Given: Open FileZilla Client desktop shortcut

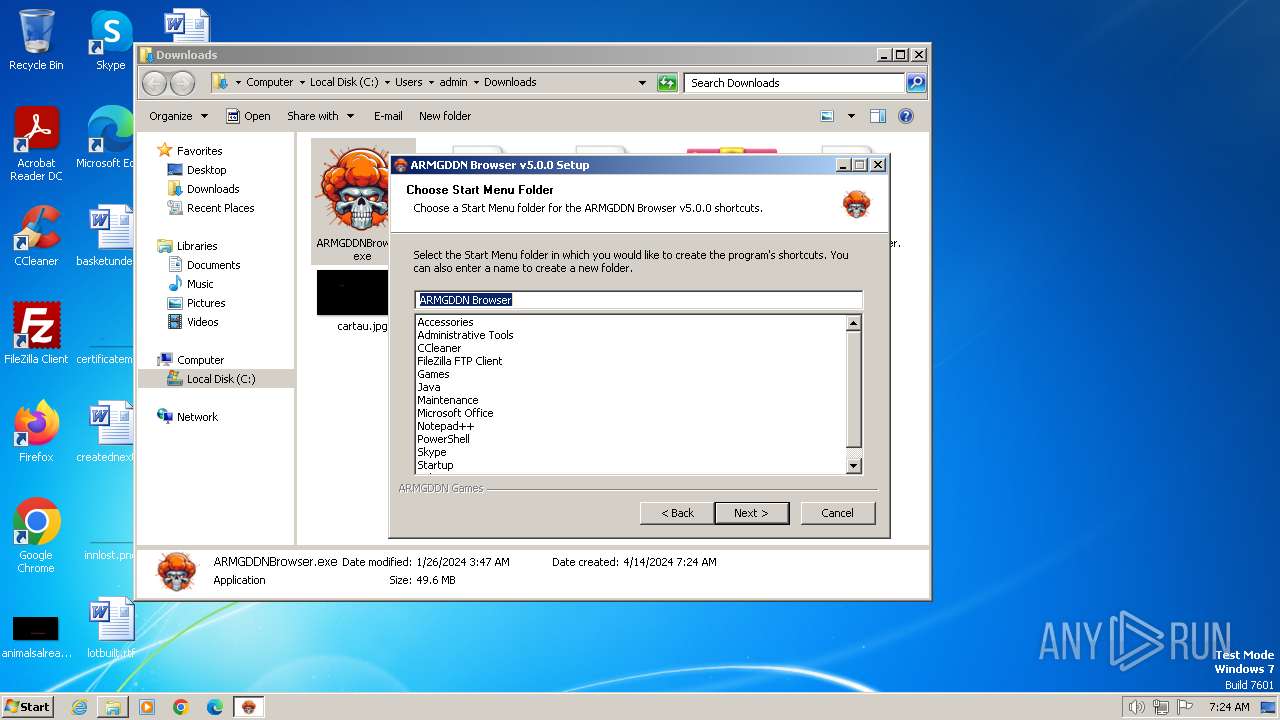Looking at the screenshot, I should pos(36,333).
